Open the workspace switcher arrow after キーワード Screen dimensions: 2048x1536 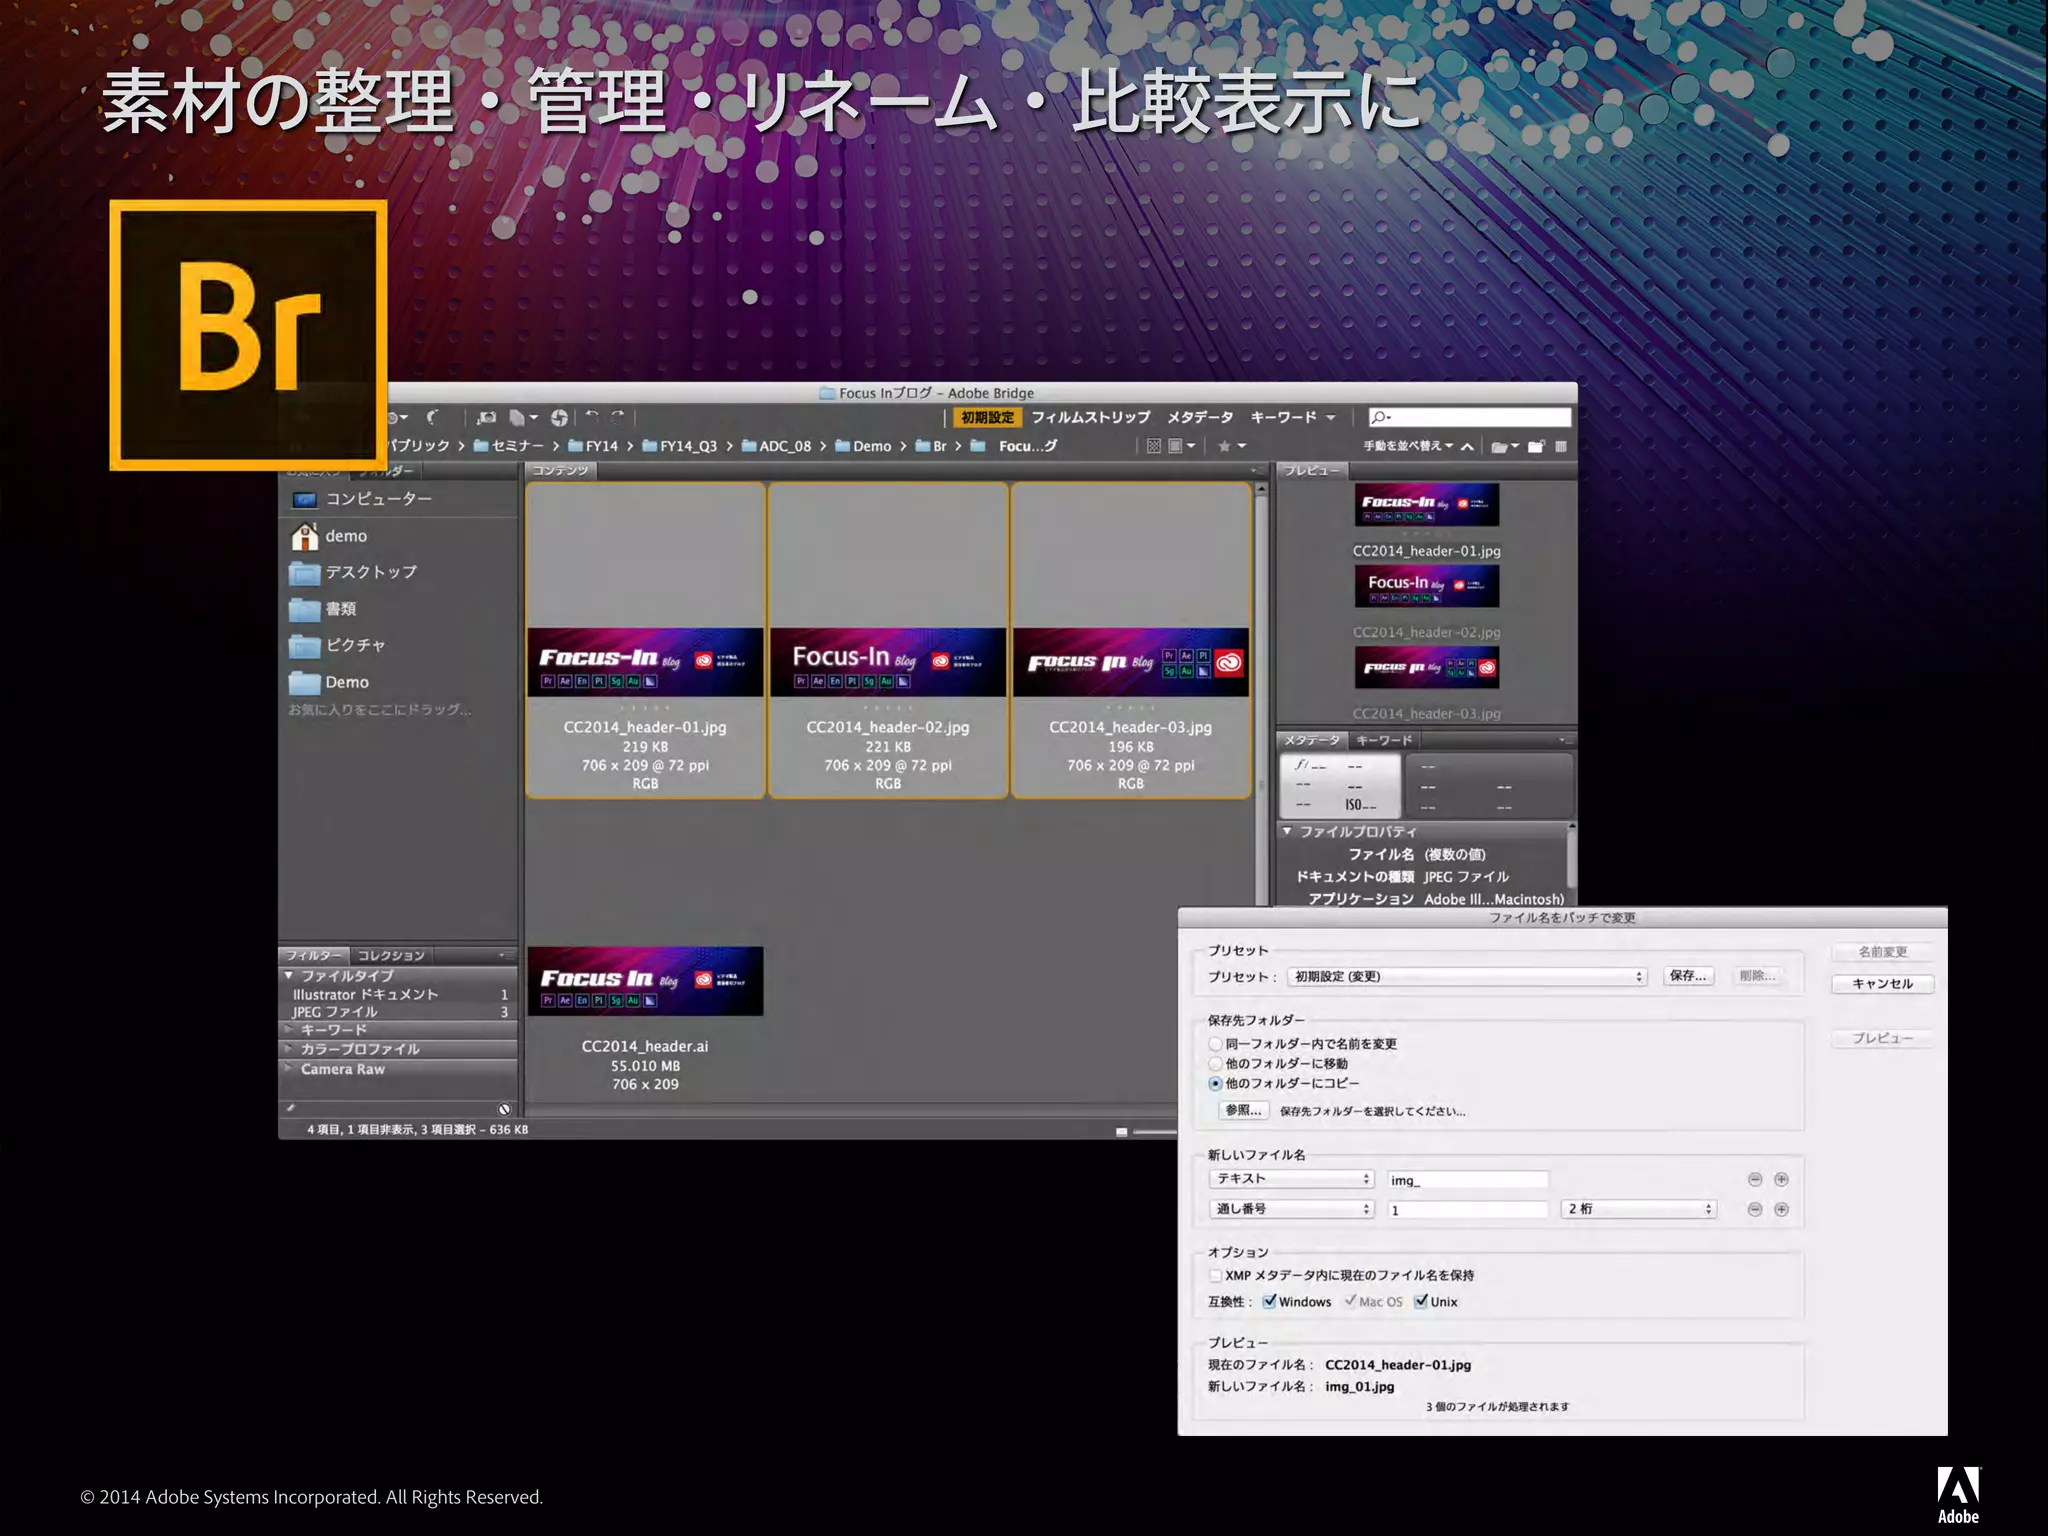(1331, 417)
